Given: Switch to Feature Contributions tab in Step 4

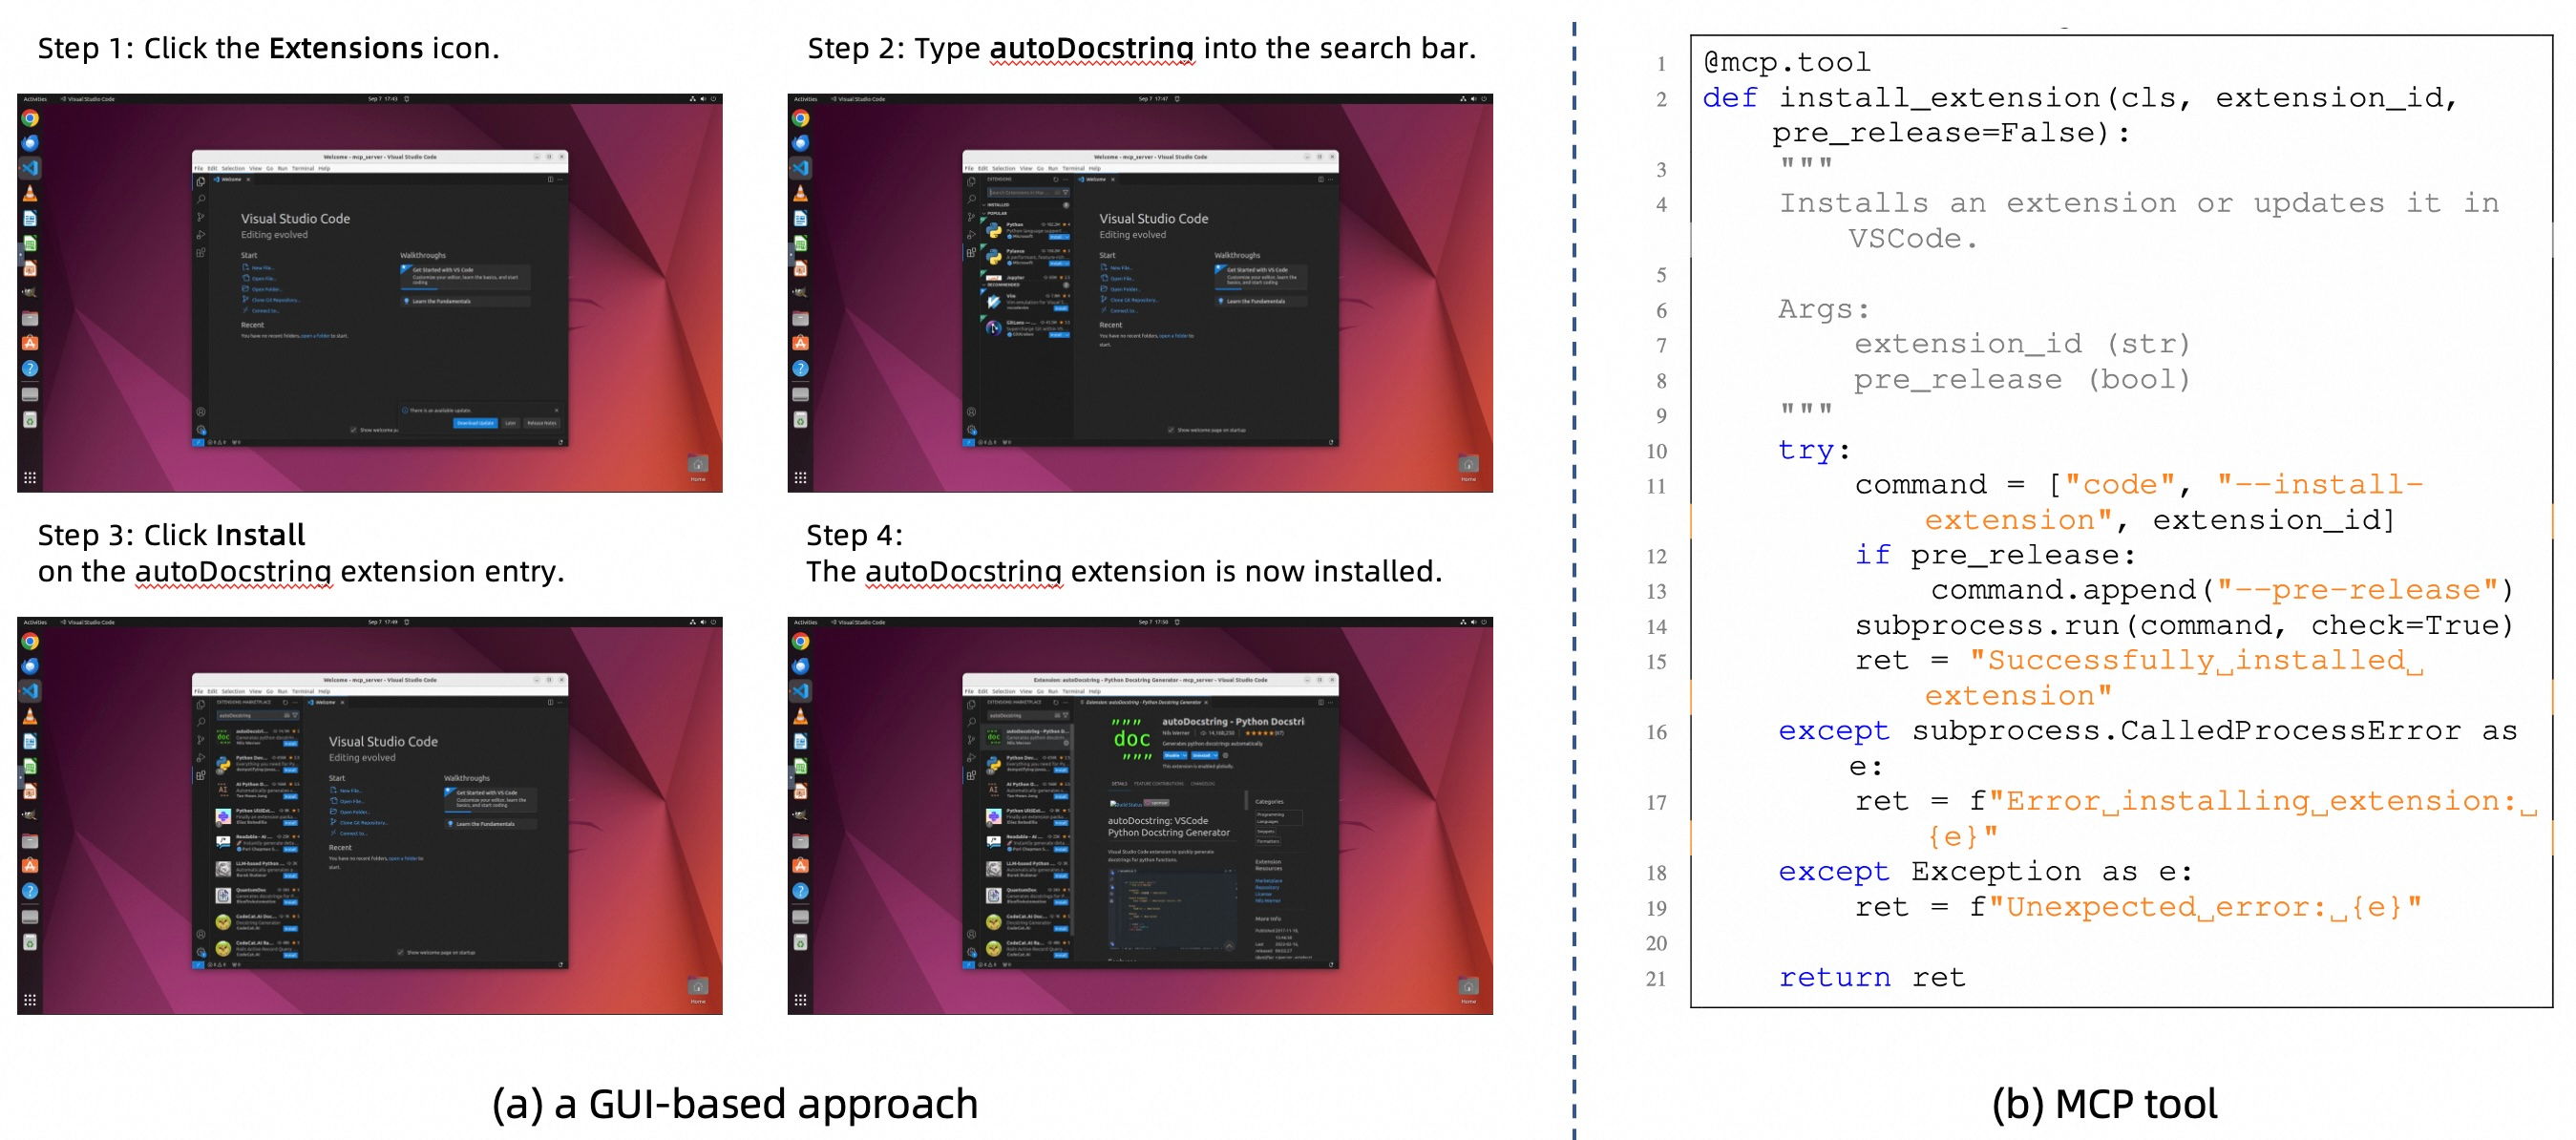Looking at the screenshot, I should click(x=1159, y=783).
